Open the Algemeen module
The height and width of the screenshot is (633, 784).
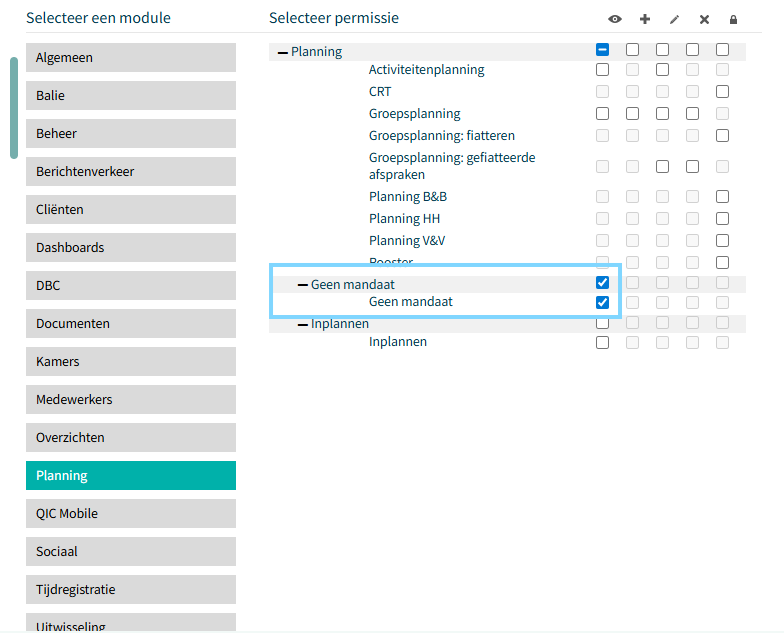tap(131, 58)
